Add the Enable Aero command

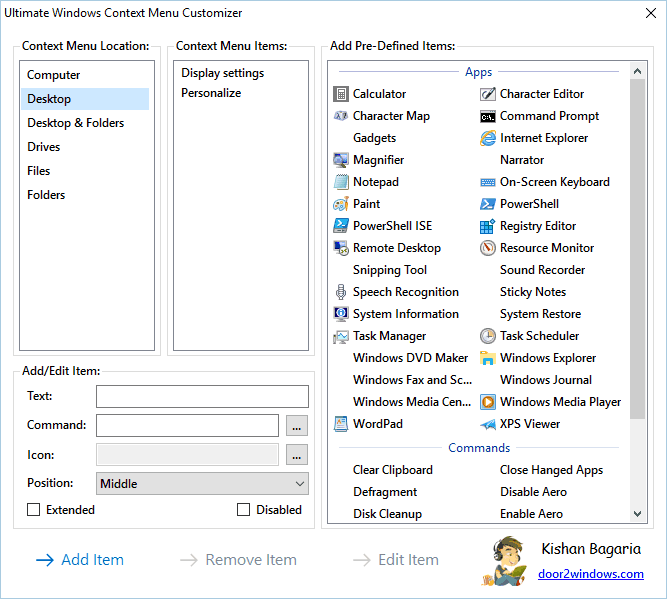point(531,514)
